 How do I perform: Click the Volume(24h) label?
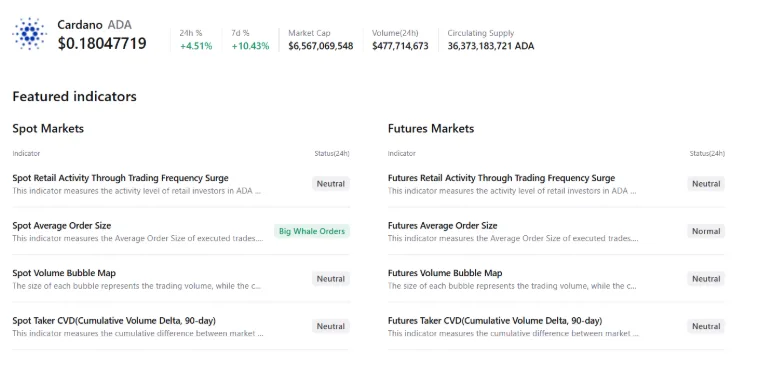395,33
